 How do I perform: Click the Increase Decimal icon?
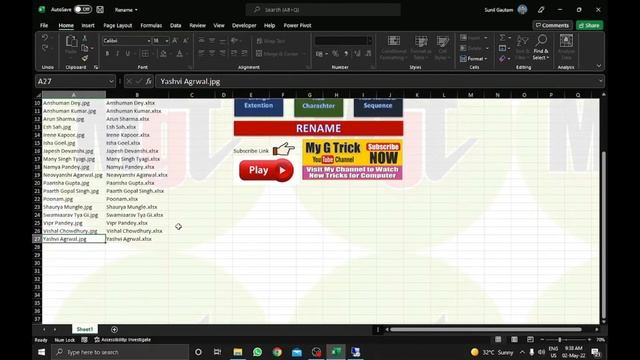click(357, 53)
